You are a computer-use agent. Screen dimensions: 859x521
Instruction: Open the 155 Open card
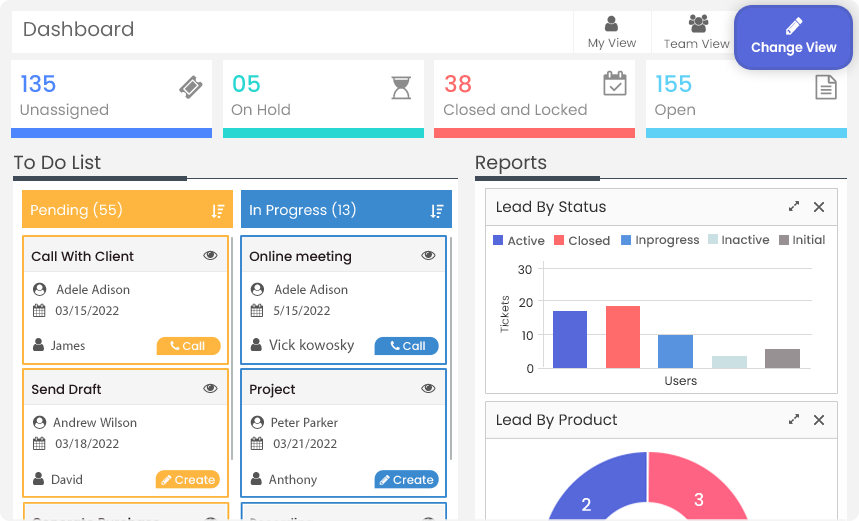[x=746, y=99]
